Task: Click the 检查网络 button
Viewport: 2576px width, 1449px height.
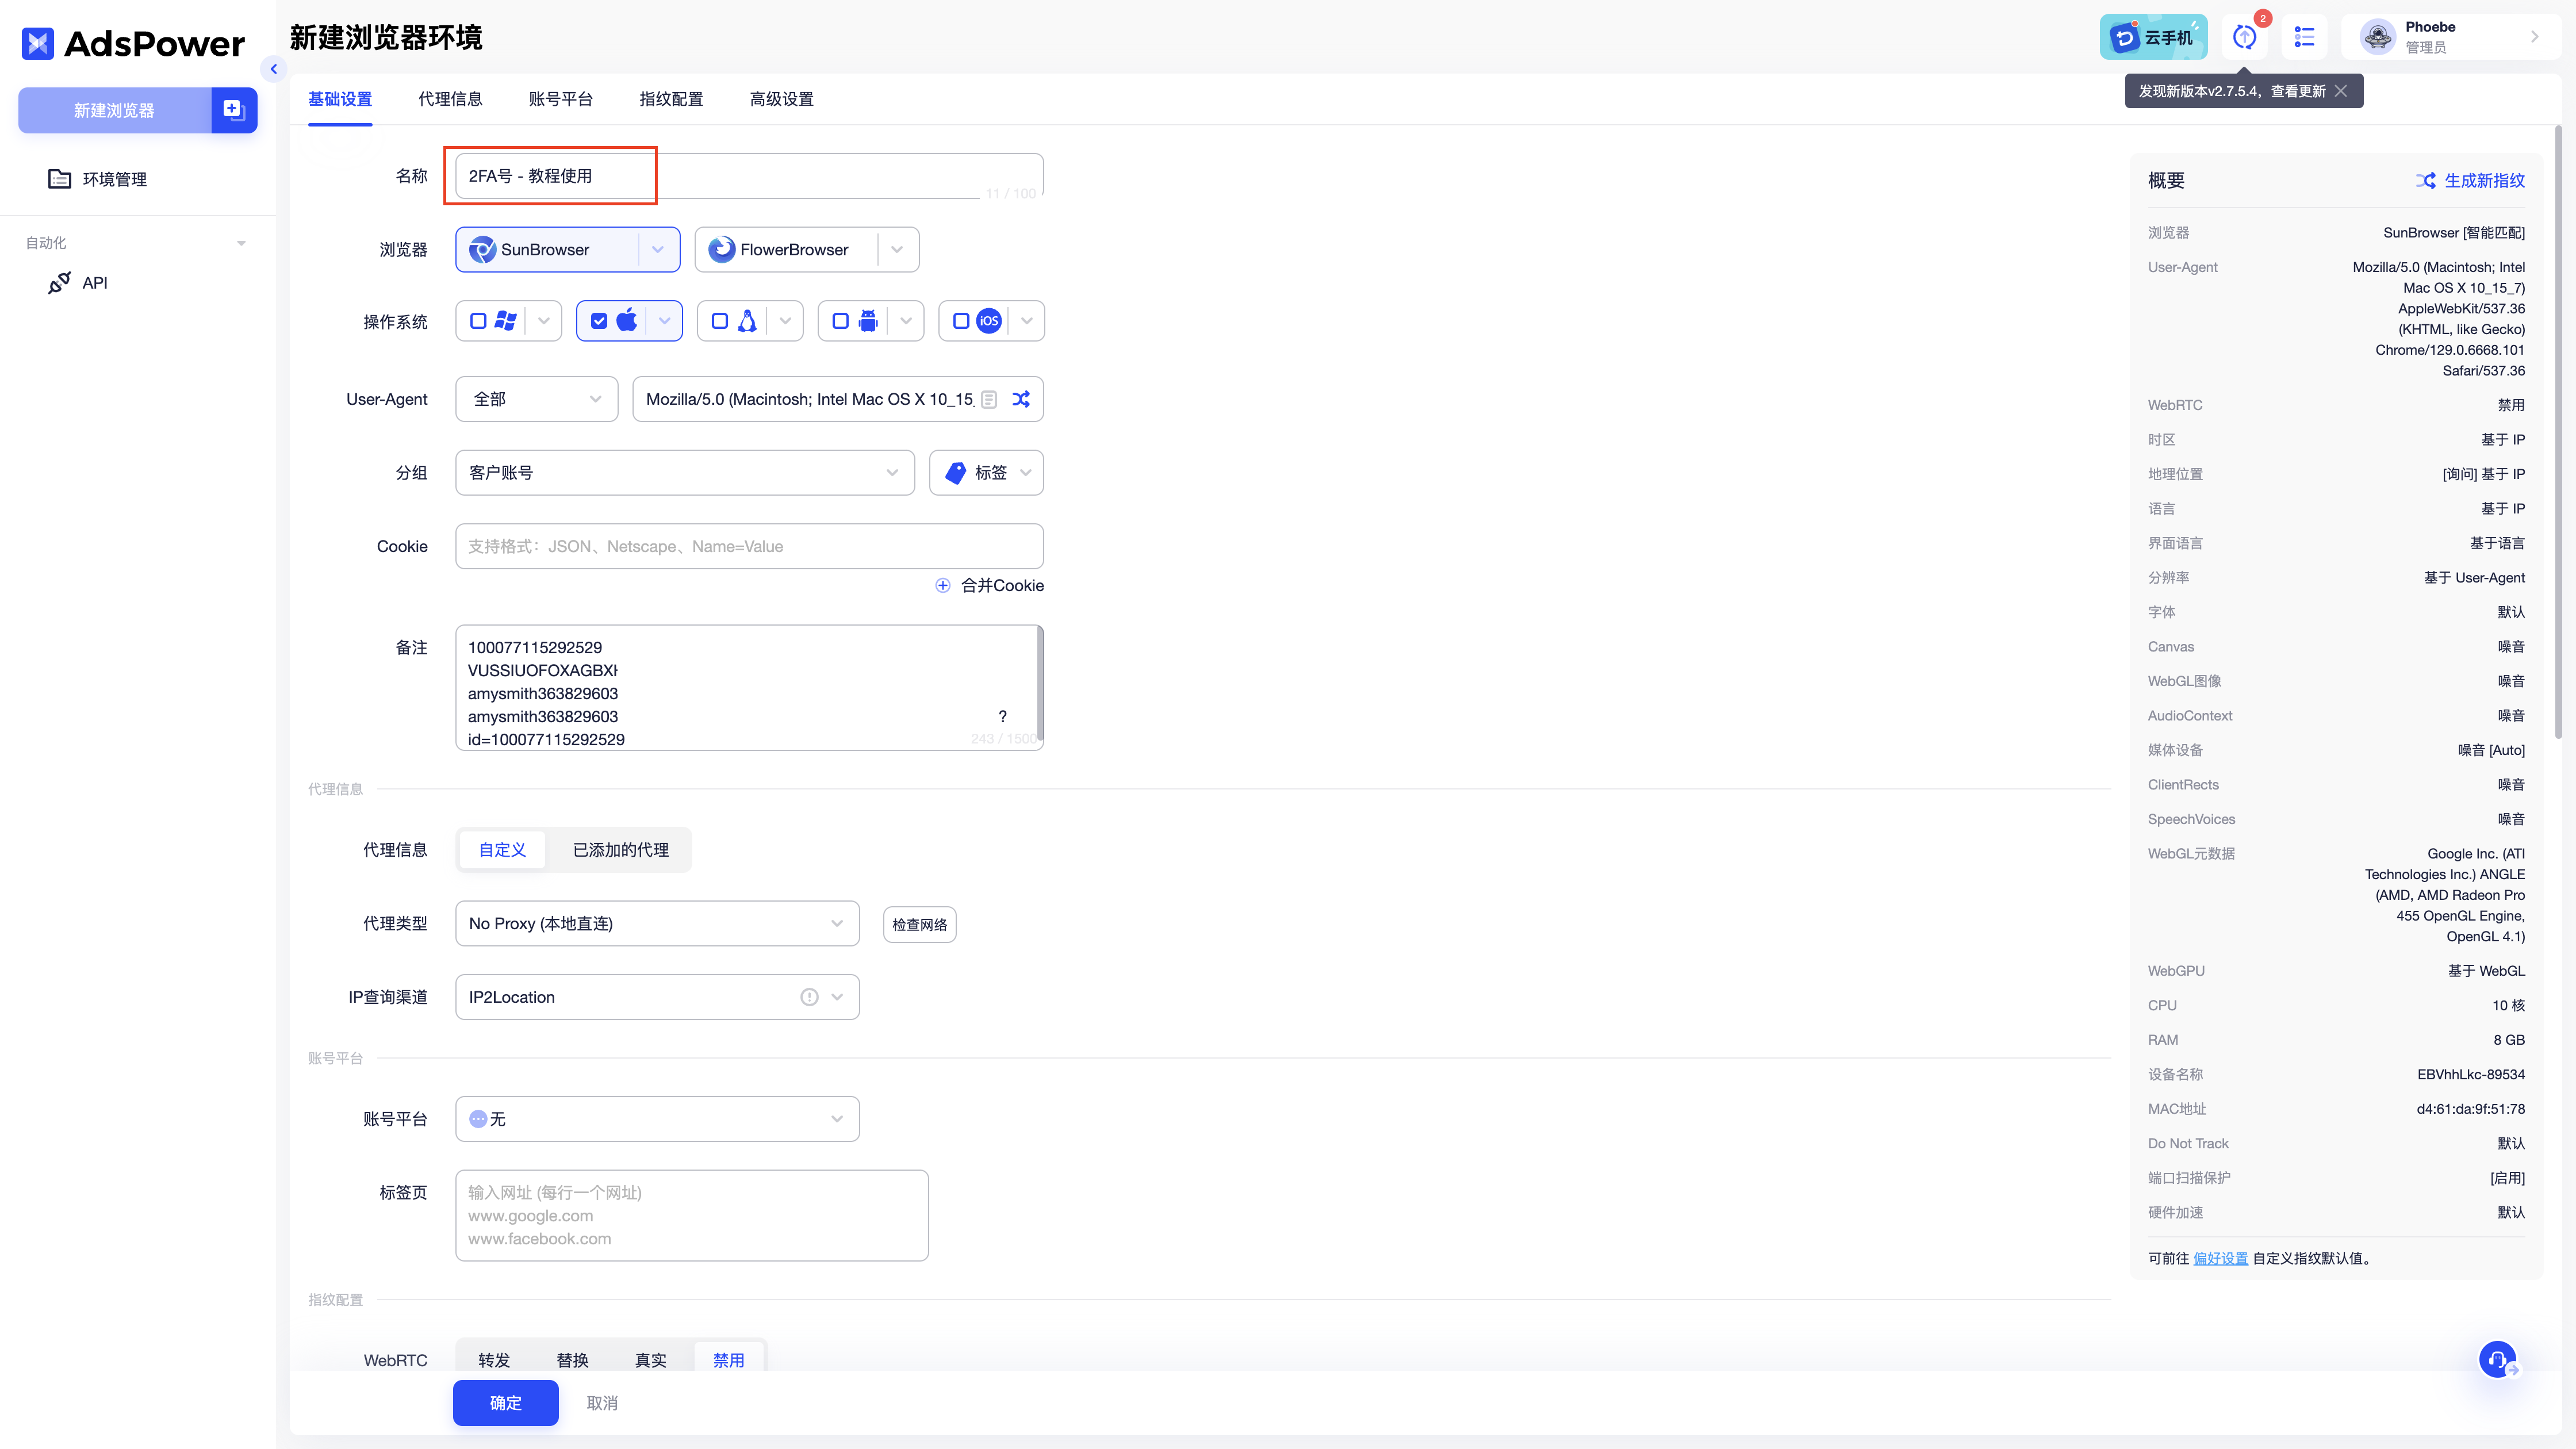Action: [x=920, y=925]
